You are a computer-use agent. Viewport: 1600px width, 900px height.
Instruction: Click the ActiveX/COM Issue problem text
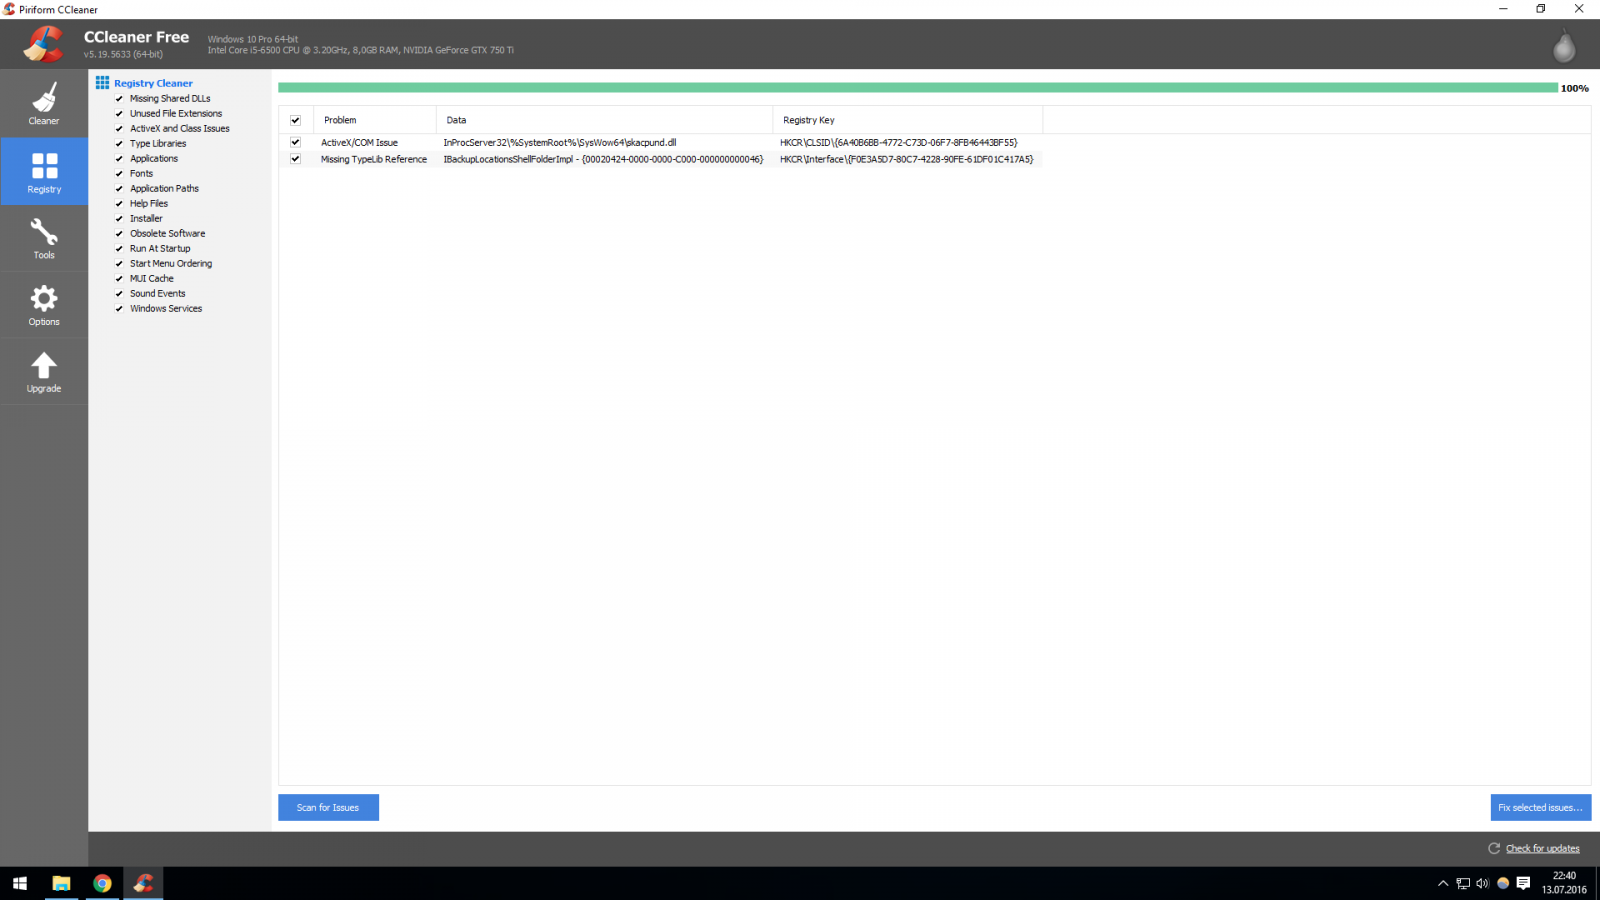359,142
